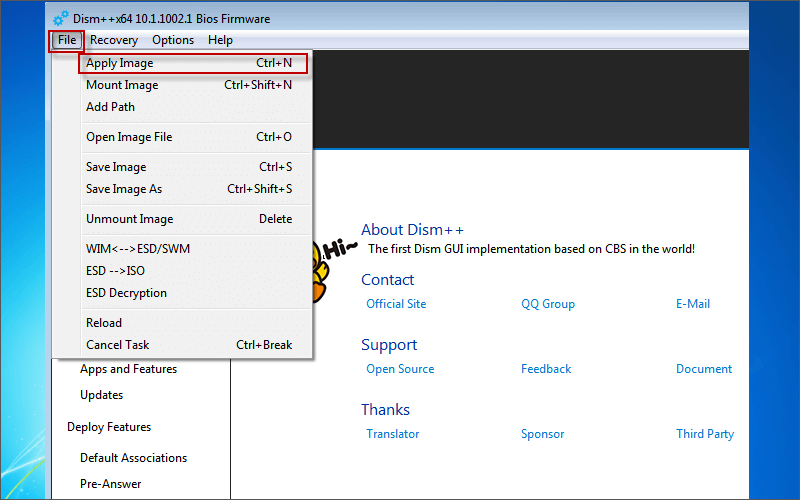Choose Apply Image from File menu
This screenshot has height=500, width=800.
tap(193, 63)
